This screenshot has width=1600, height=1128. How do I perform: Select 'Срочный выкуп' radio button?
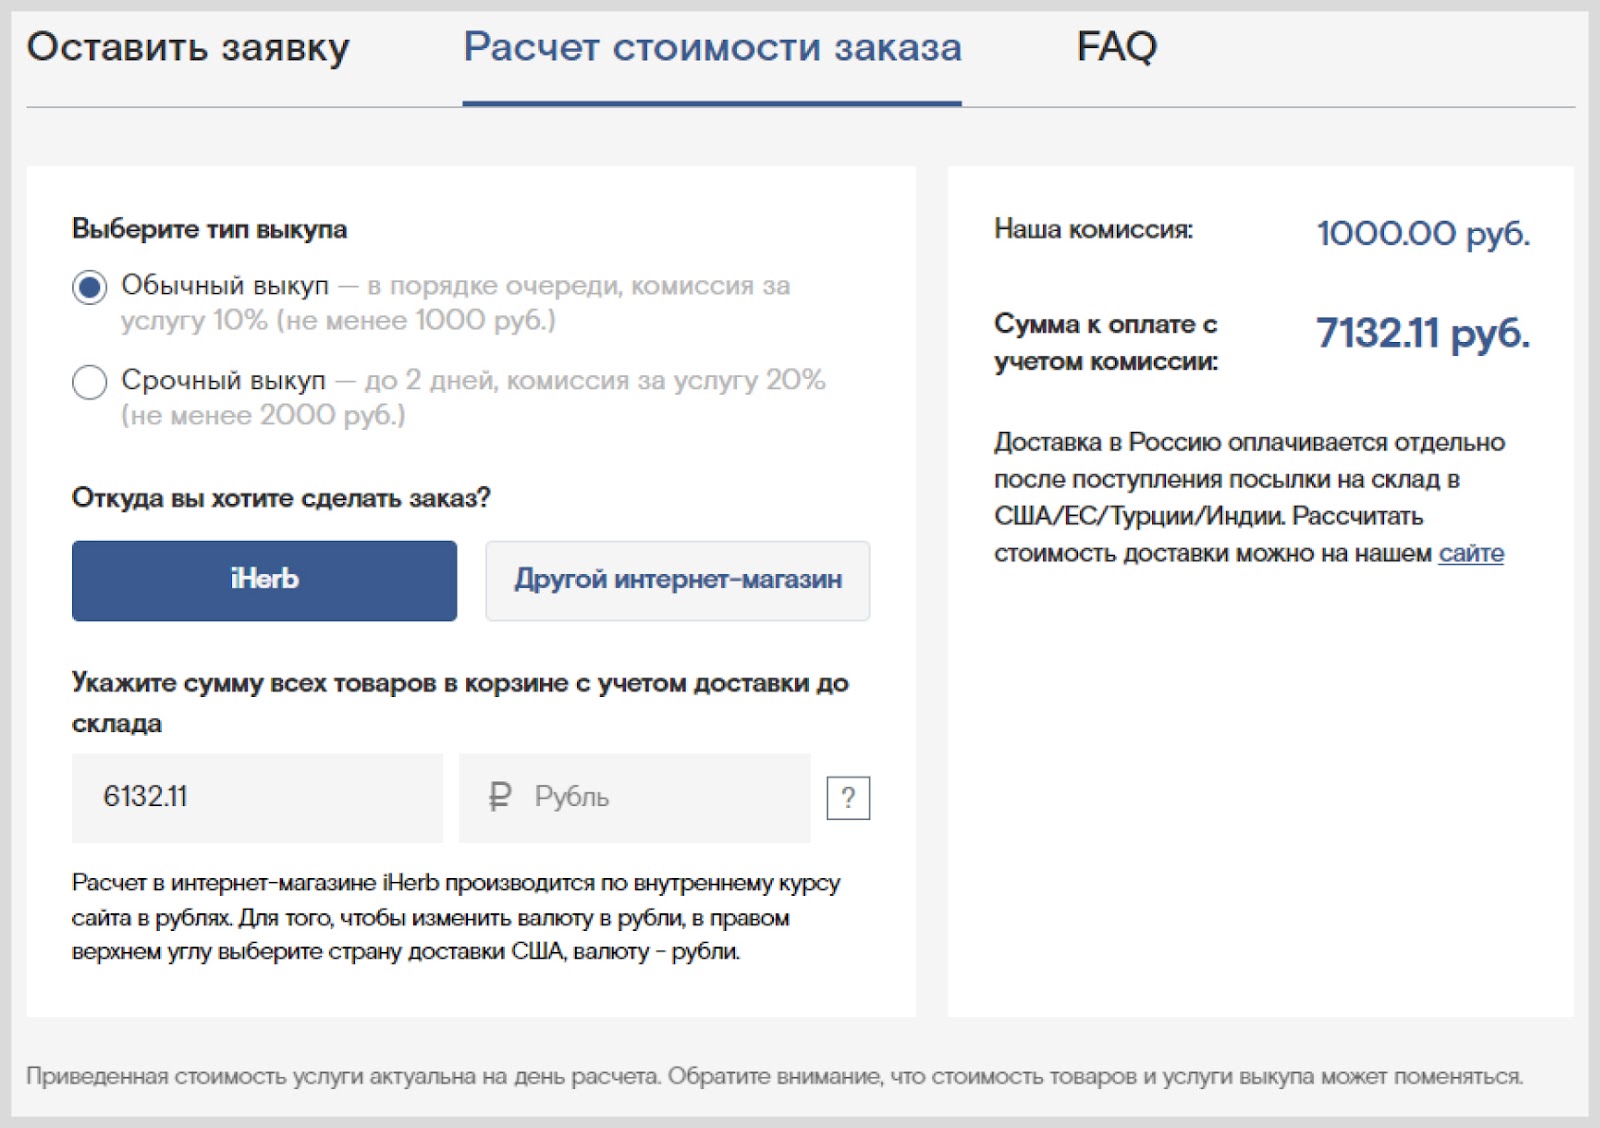89,382
